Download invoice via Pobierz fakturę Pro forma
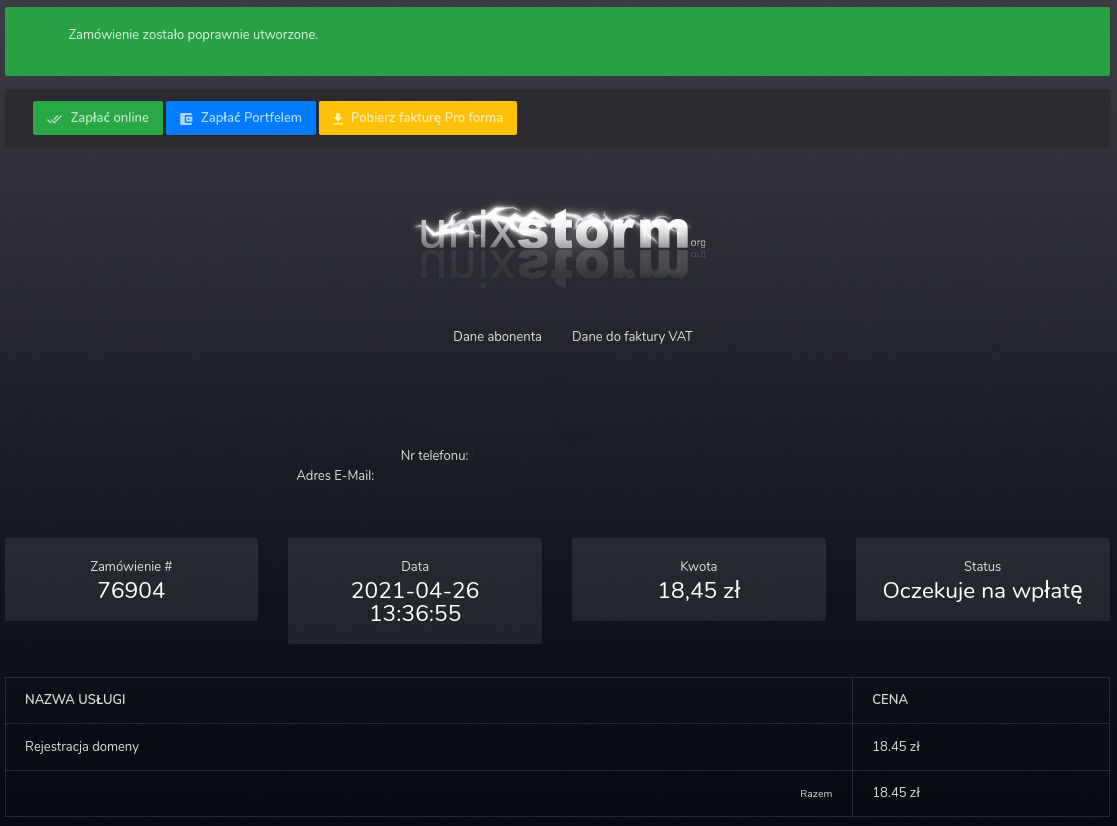This screenshot has width=1117, height=826. tap(417, 117)
